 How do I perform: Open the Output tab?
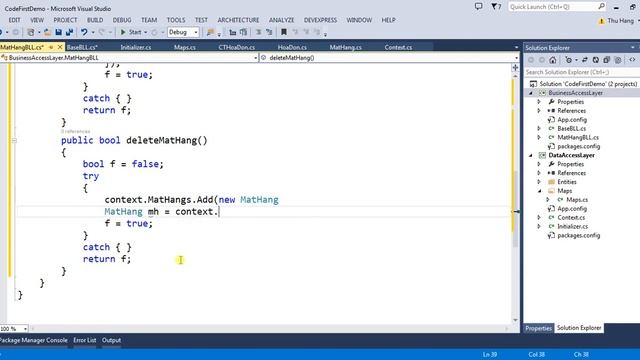tap(111, 340)
